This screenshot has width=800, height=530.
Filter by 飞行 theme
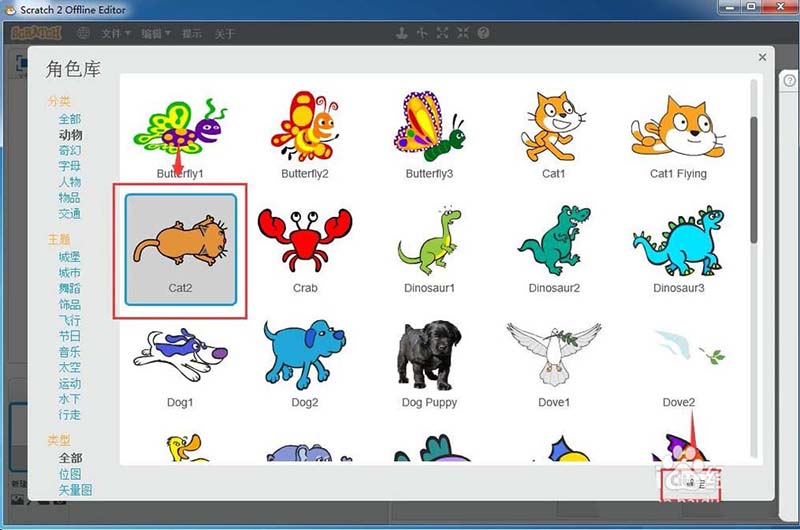point(70,320)
